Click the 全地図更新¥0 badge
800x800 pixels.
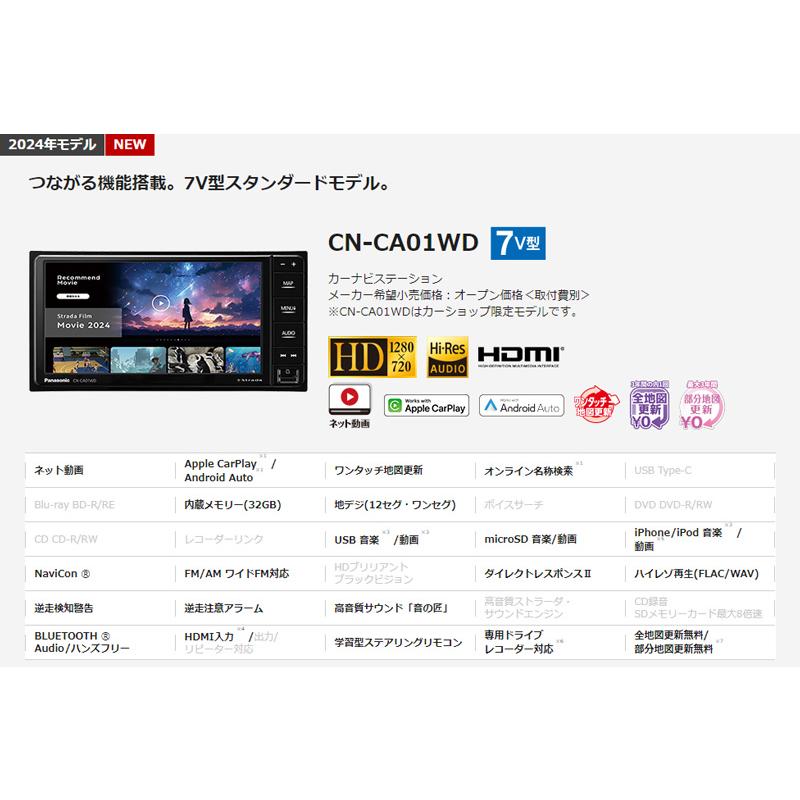click(648, 403)
